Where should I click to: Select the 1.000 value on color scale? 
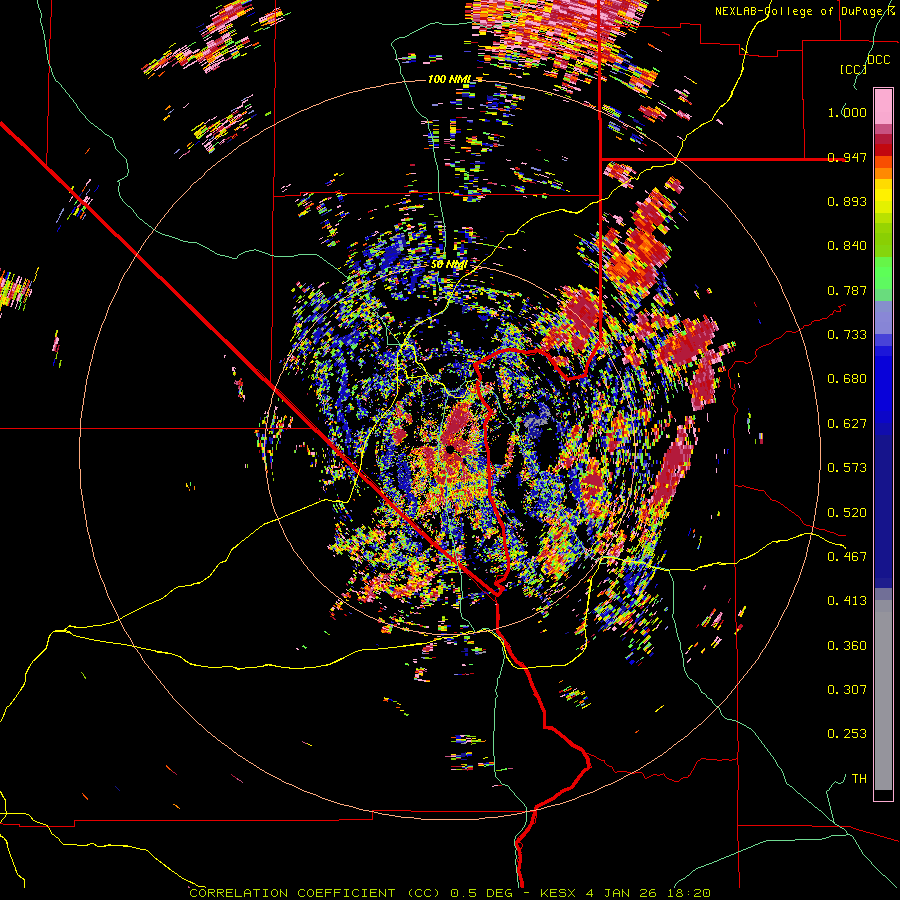pos(847,112)
